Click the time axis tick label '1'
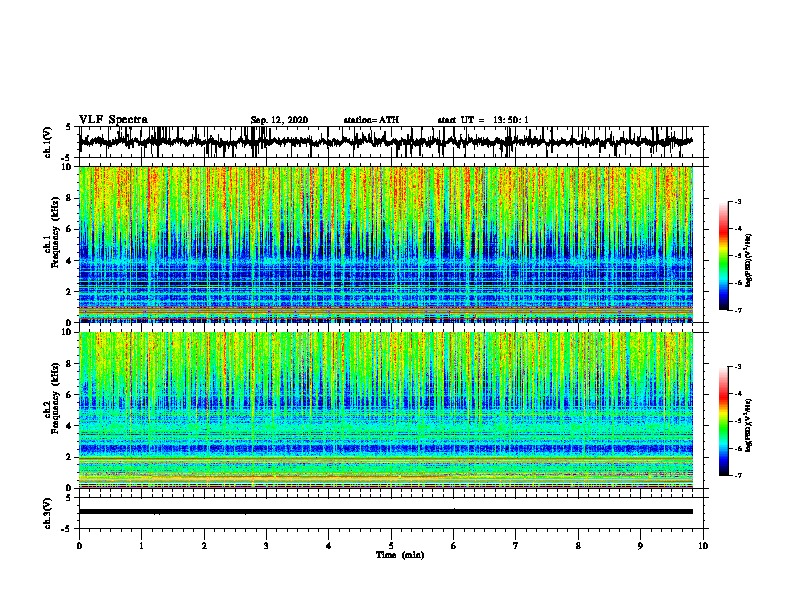Image resolution: width=792 pixels, height=612 pixels. (141, 546)
